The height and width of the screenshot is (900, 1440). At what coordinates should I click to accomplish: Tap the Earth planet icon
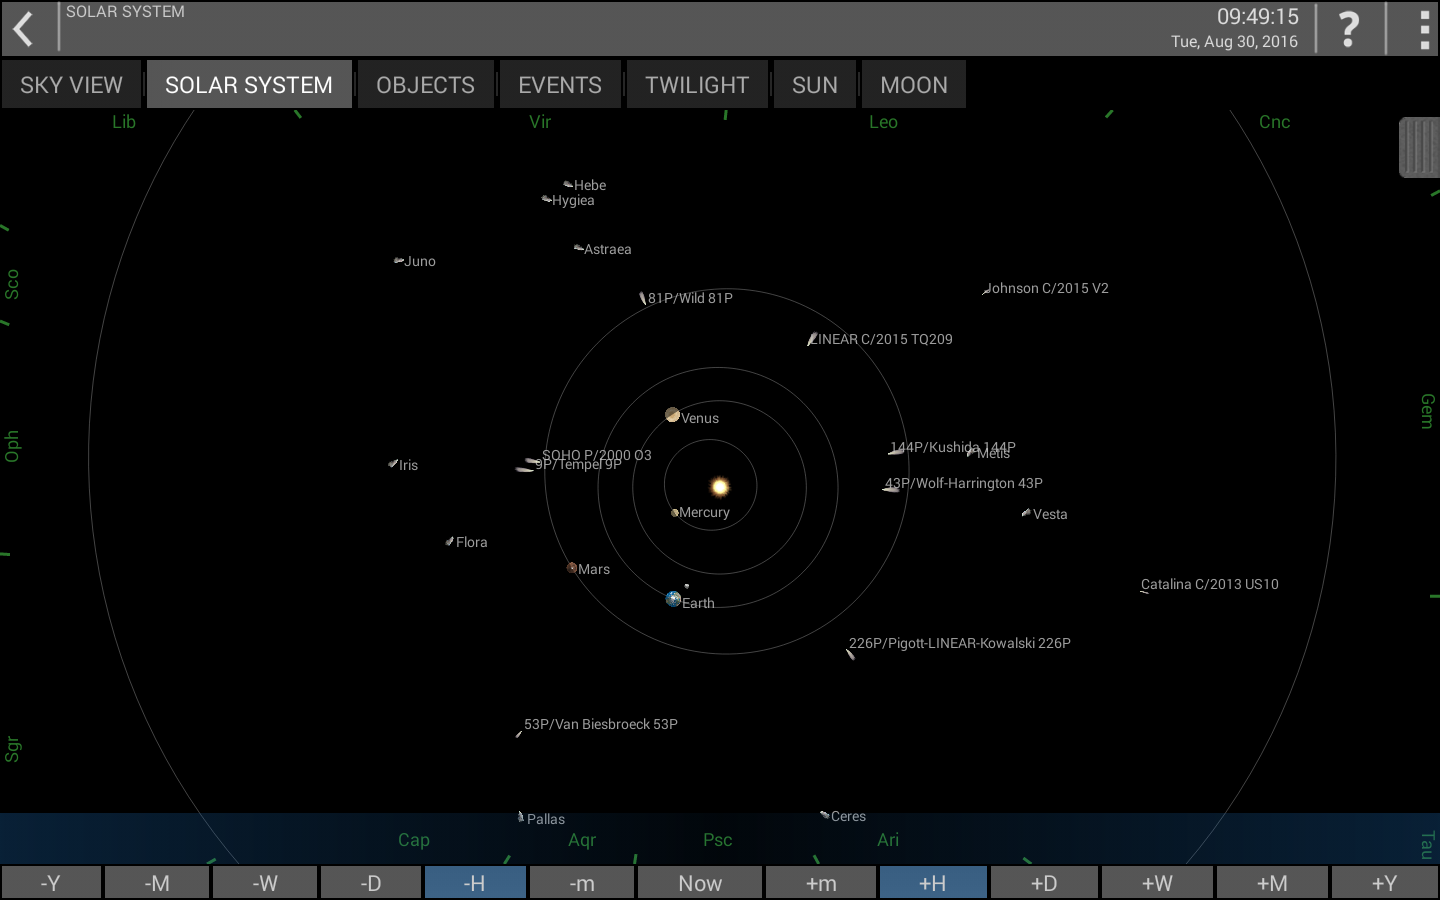(674, 599)
